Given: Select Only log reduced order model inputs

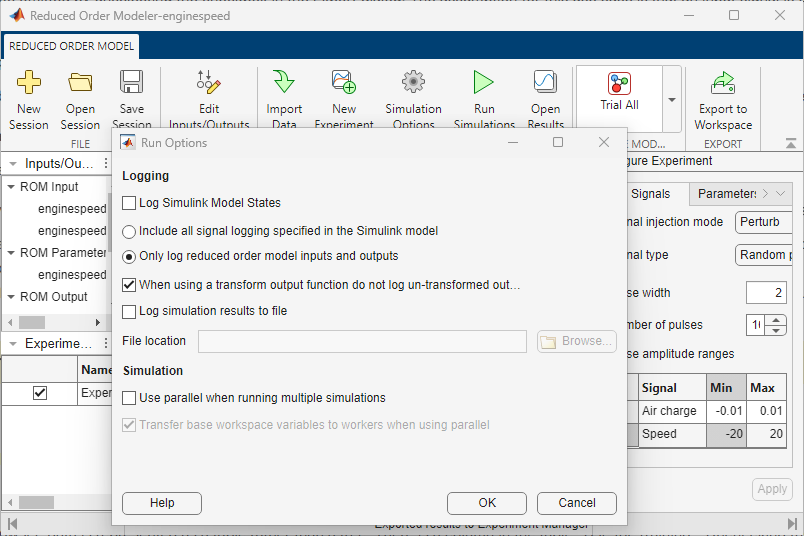Looking at the screenshot, I should (129, 256).
